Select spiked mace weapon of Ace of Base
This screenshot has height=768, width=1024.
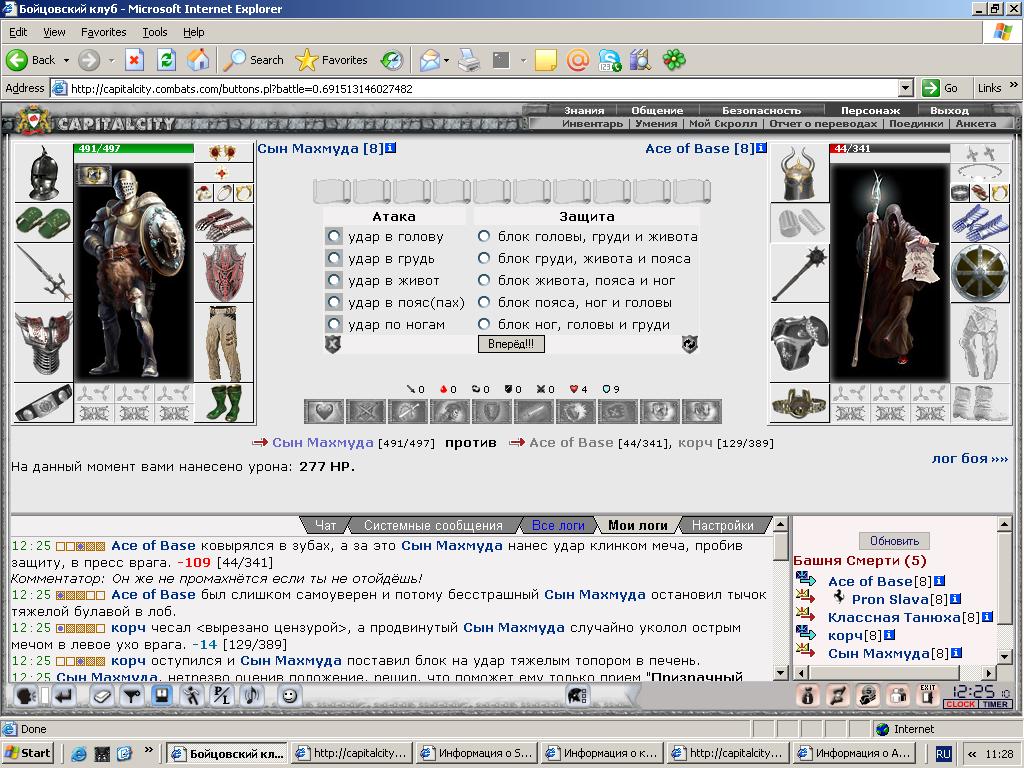pyautogui.click(x=799, y=274)
